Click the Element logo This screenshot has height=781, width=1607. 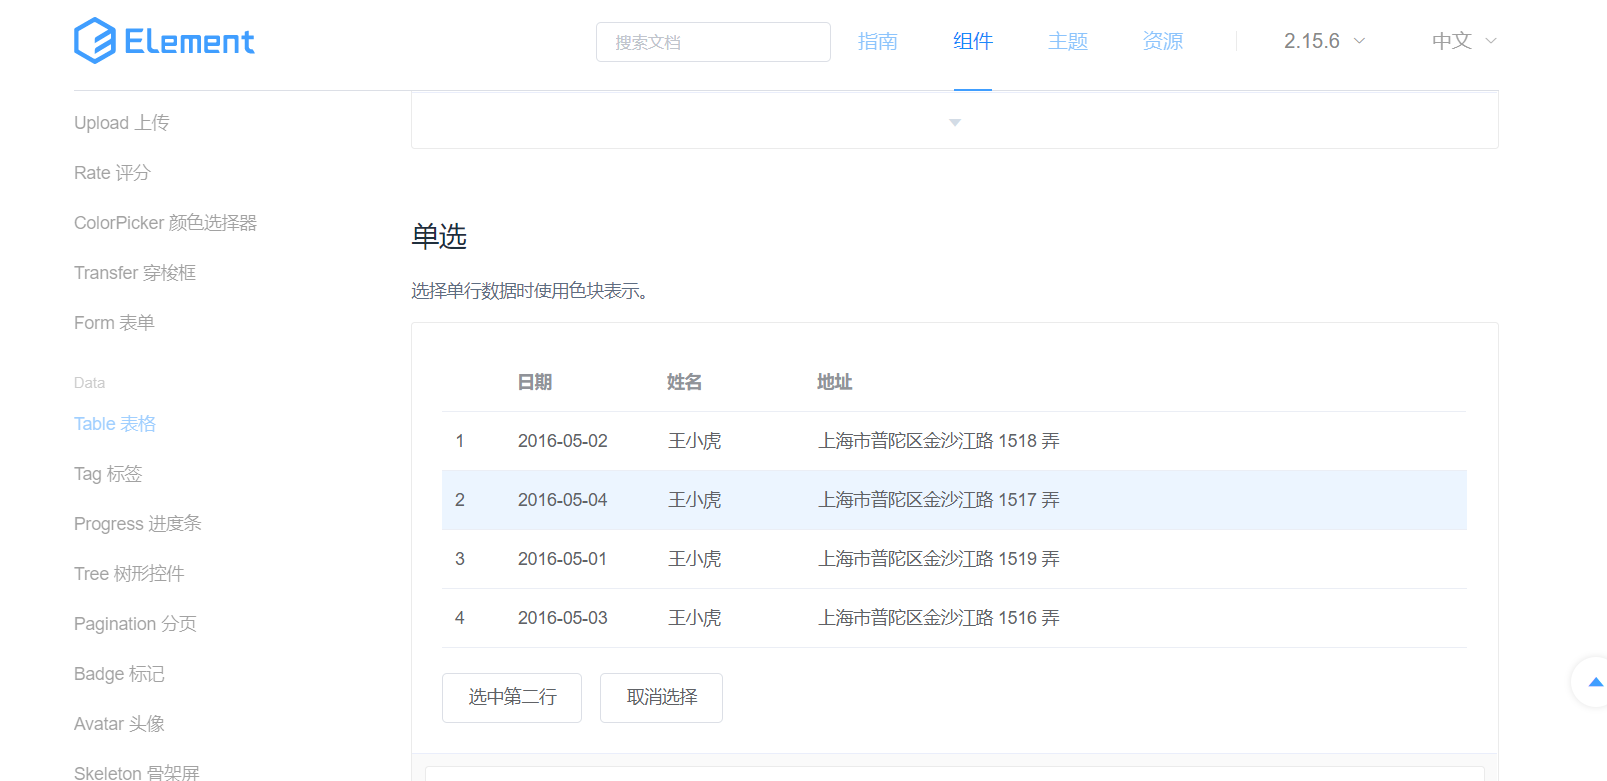coord(164,41)
